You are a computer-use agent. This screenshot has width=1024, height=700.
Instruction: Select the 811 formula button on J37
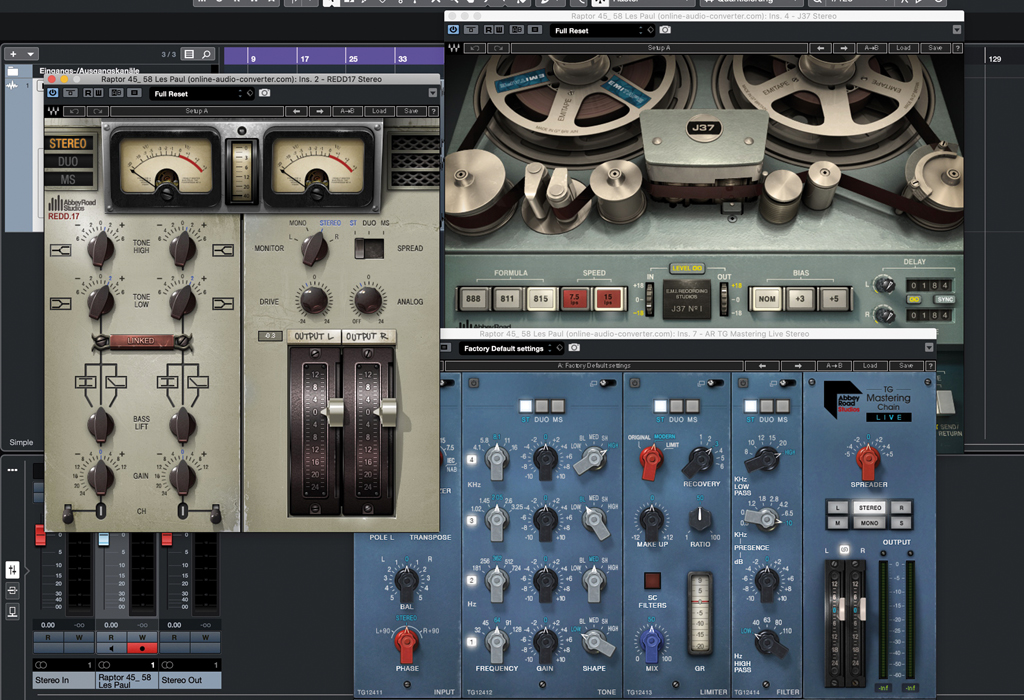click(507, 298)
